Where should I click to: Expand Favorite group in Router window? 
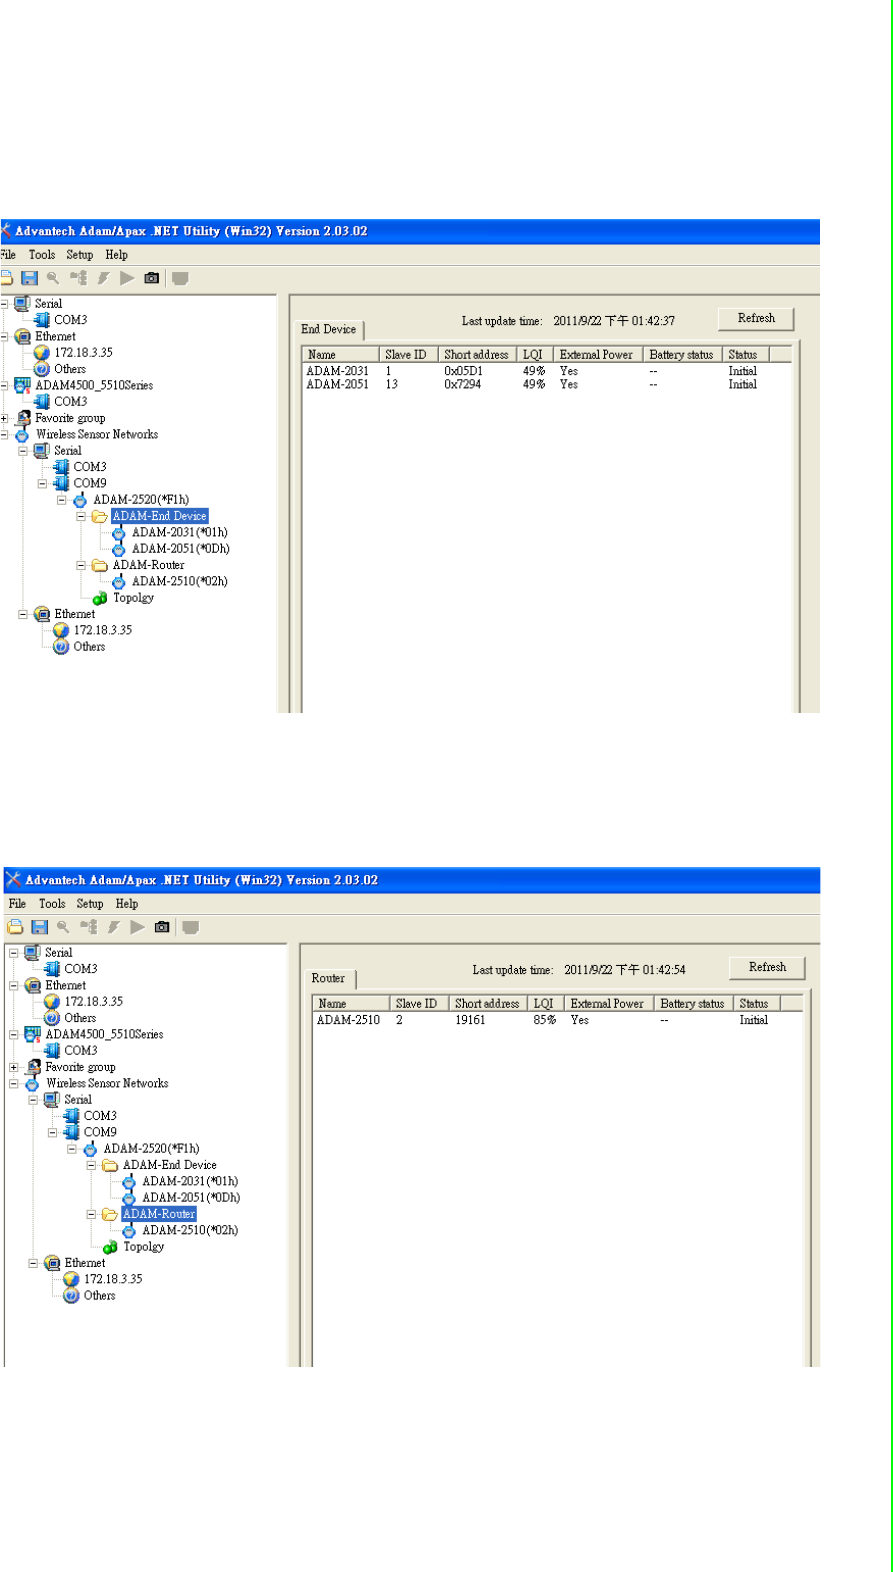[14, 1067]
